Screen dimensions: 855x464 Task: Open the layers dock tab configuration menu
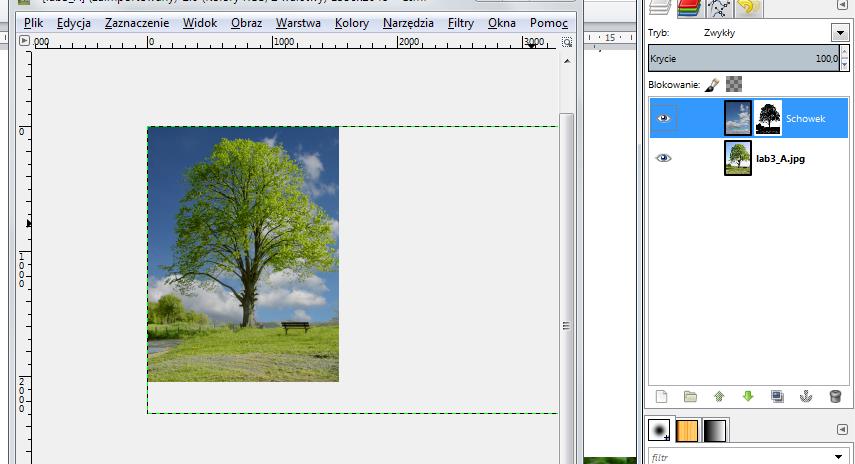842,5
